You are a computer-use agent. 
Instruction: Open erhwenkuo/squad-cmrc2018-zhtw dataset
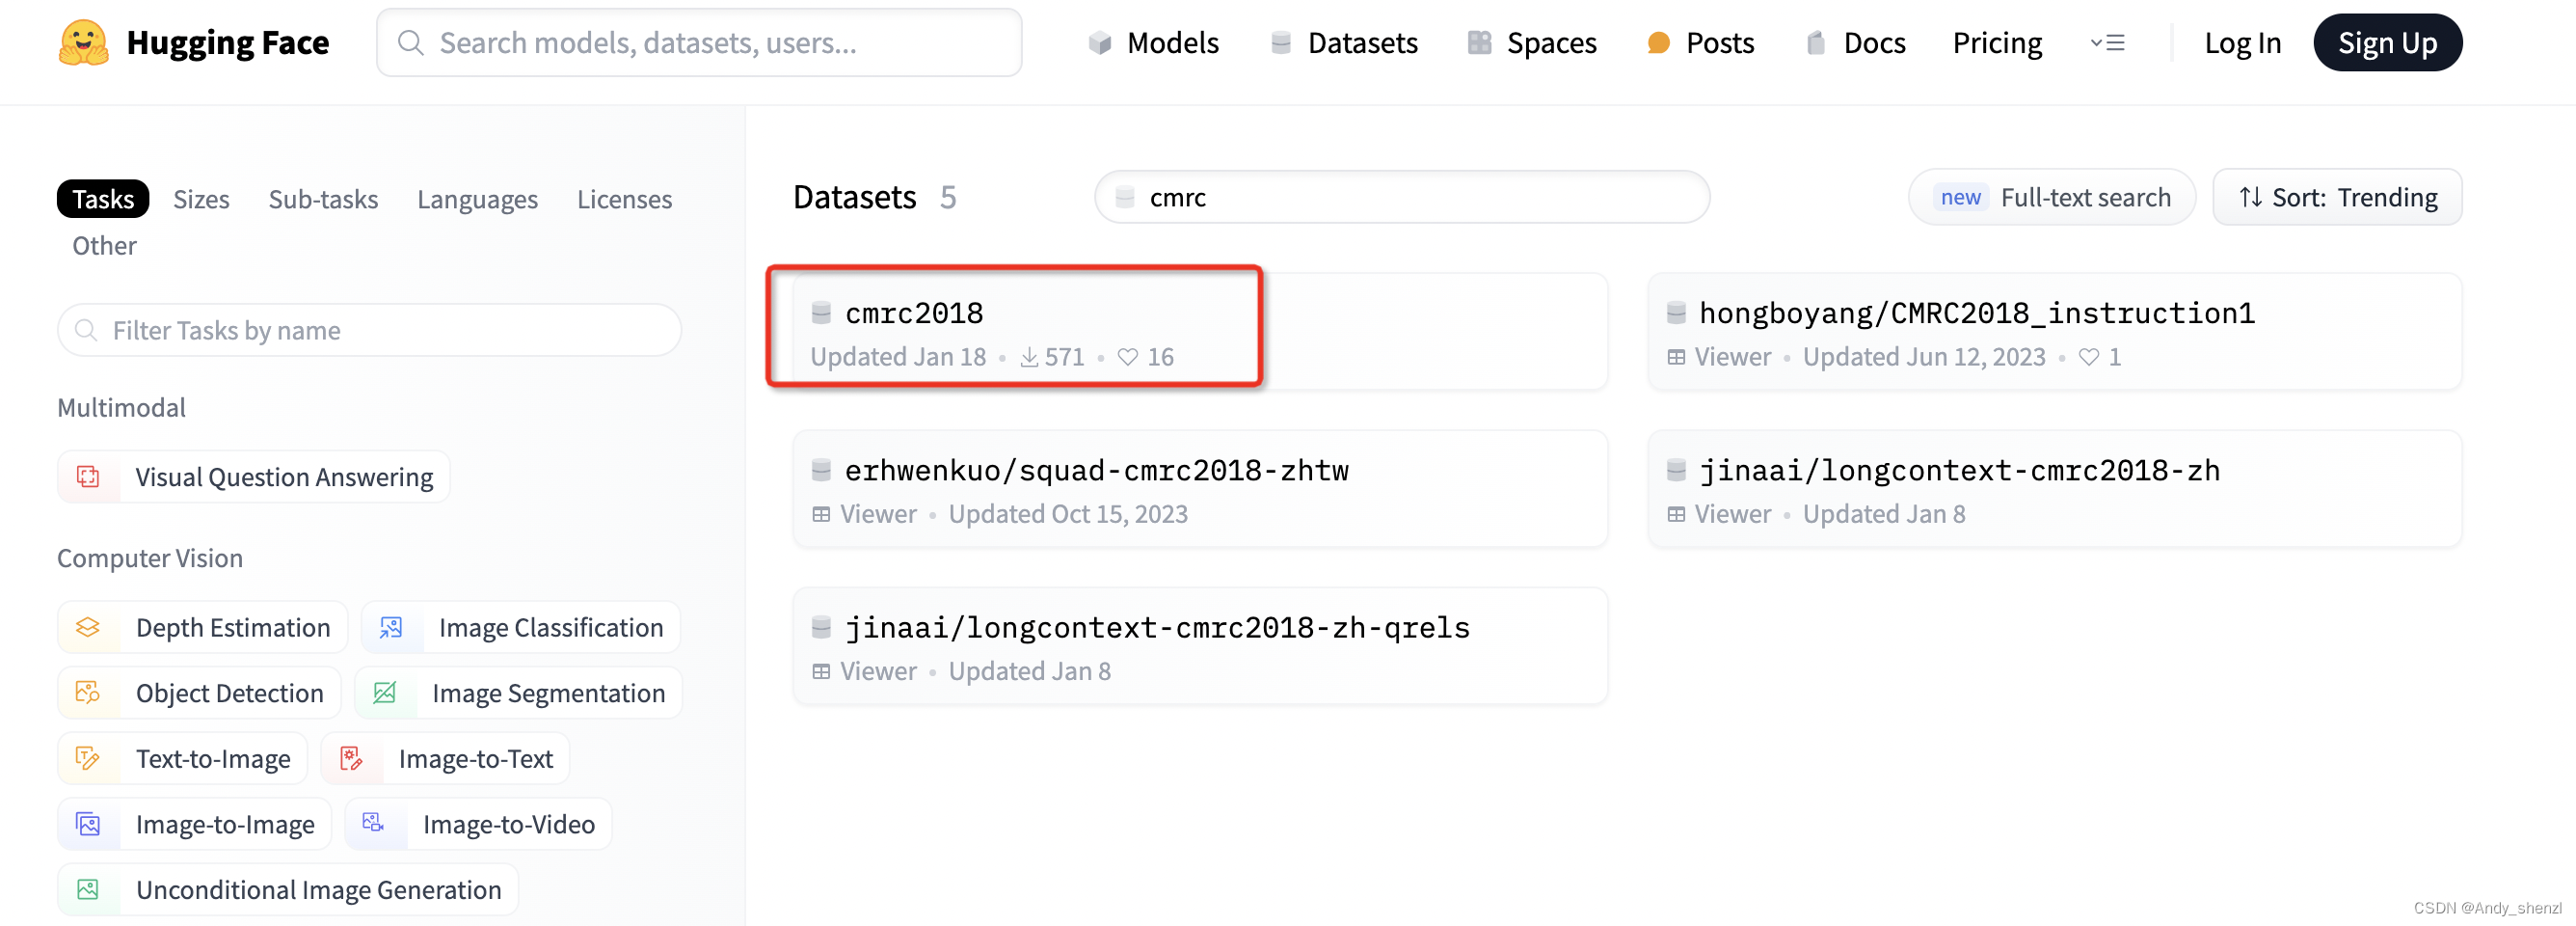tap(1200, 489)
